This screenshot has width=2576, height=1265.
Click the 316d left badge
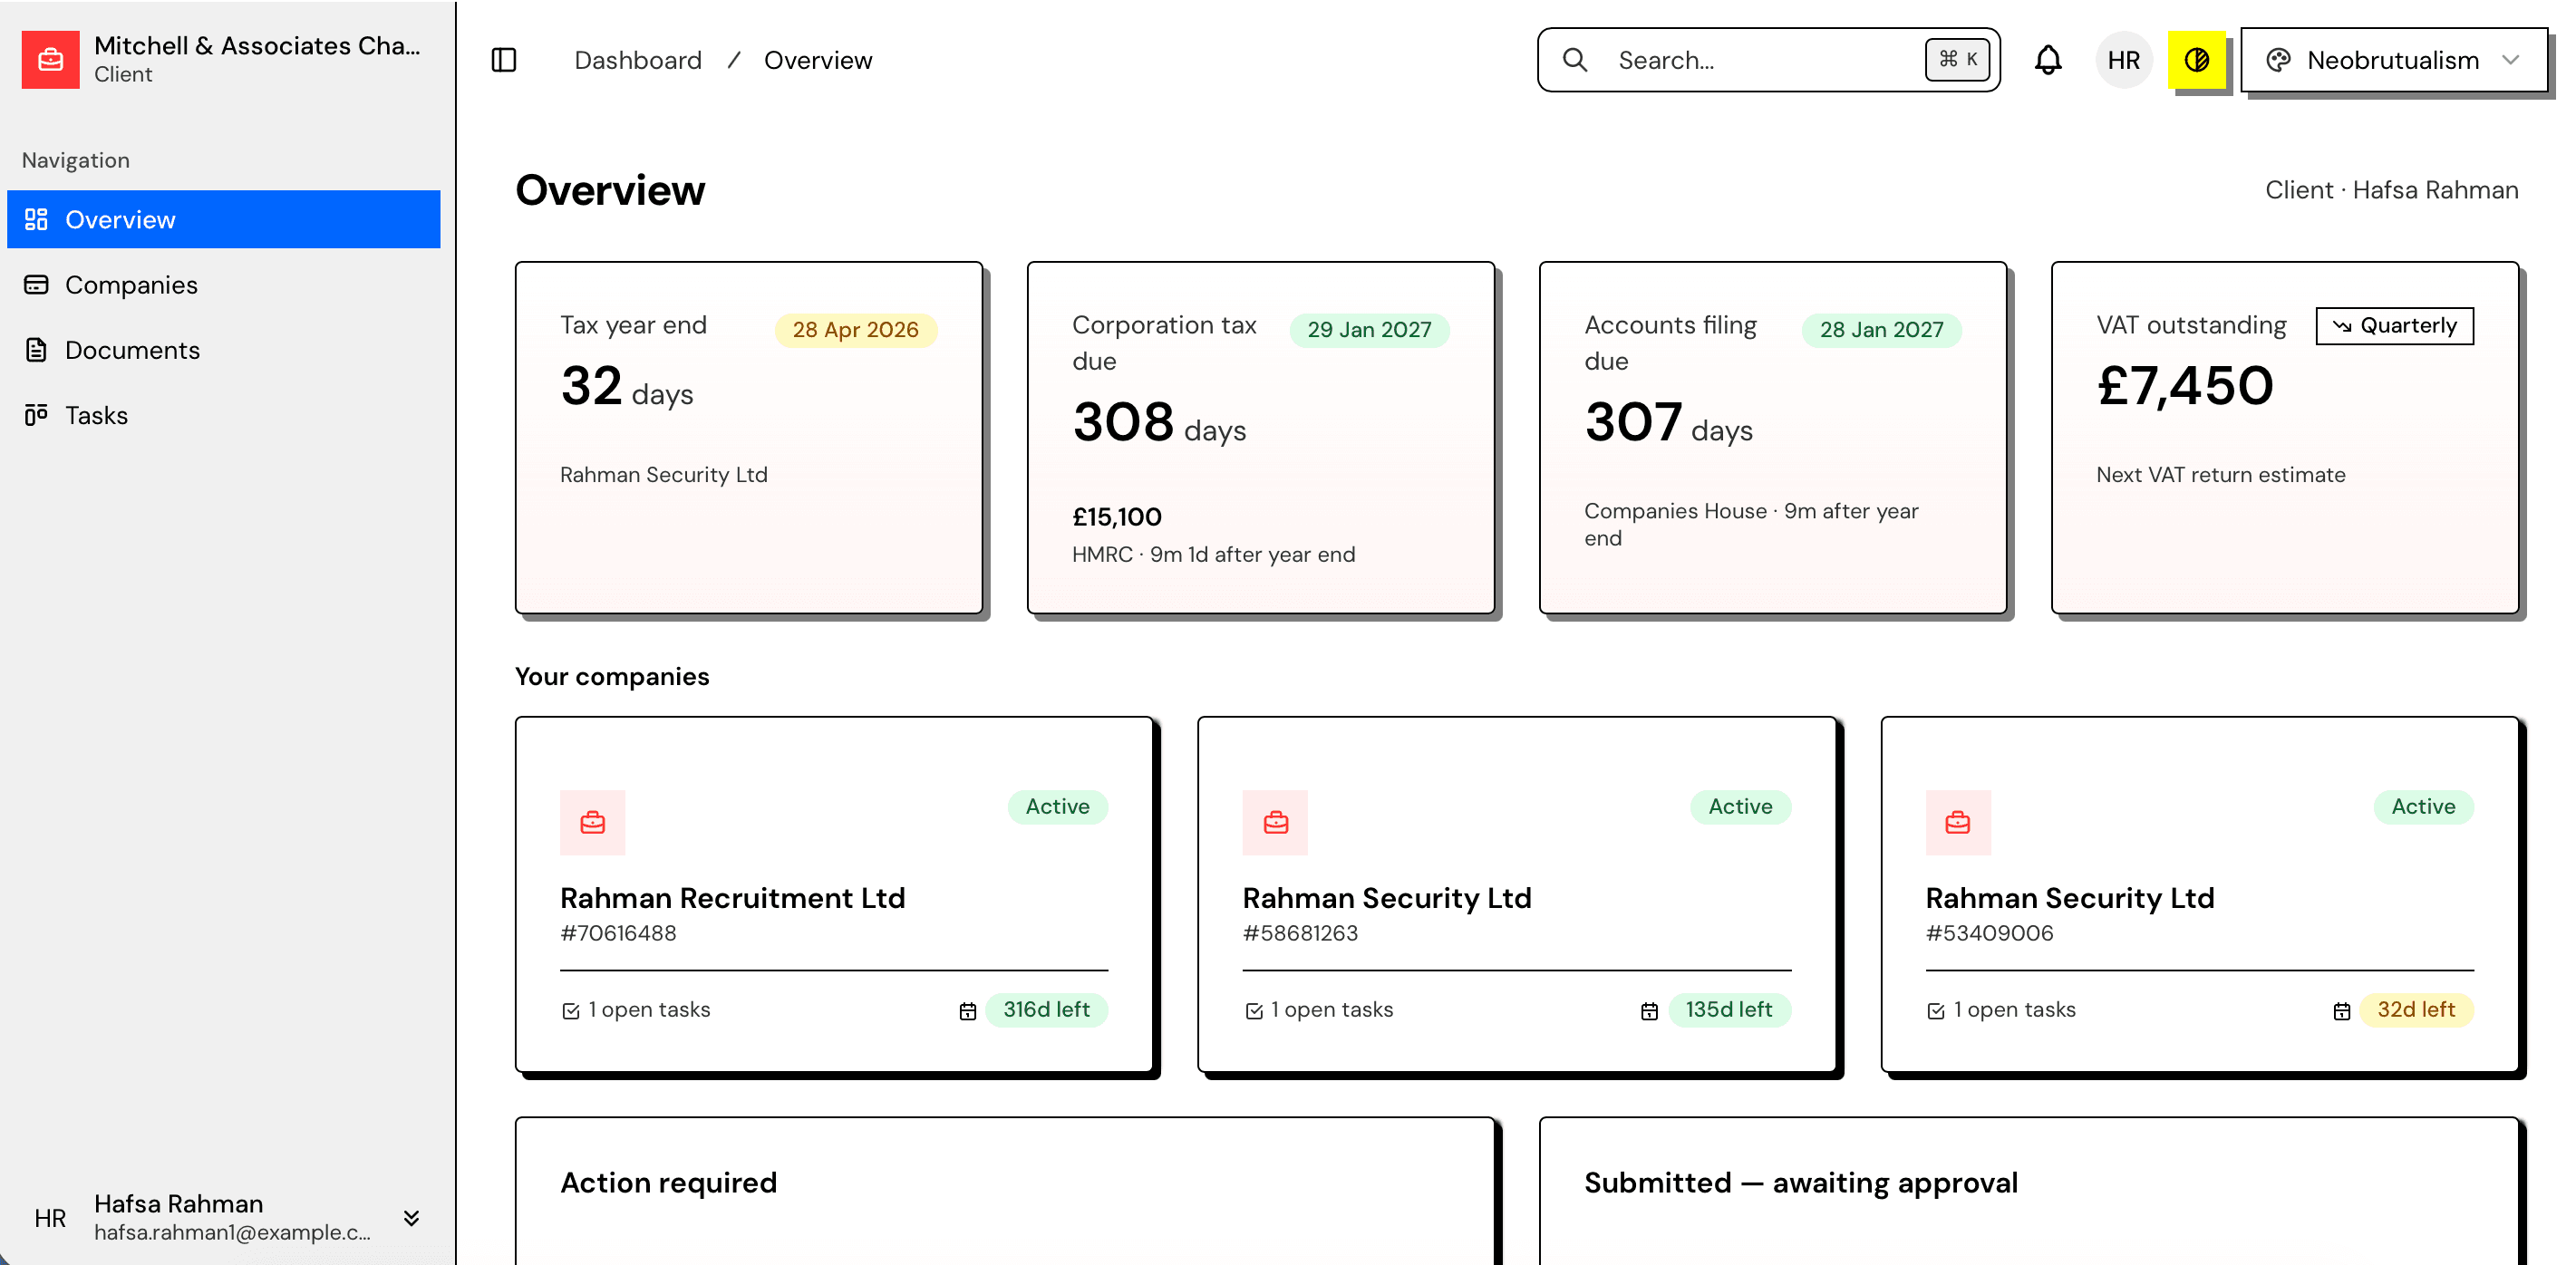click(x=1045, y=1010)
